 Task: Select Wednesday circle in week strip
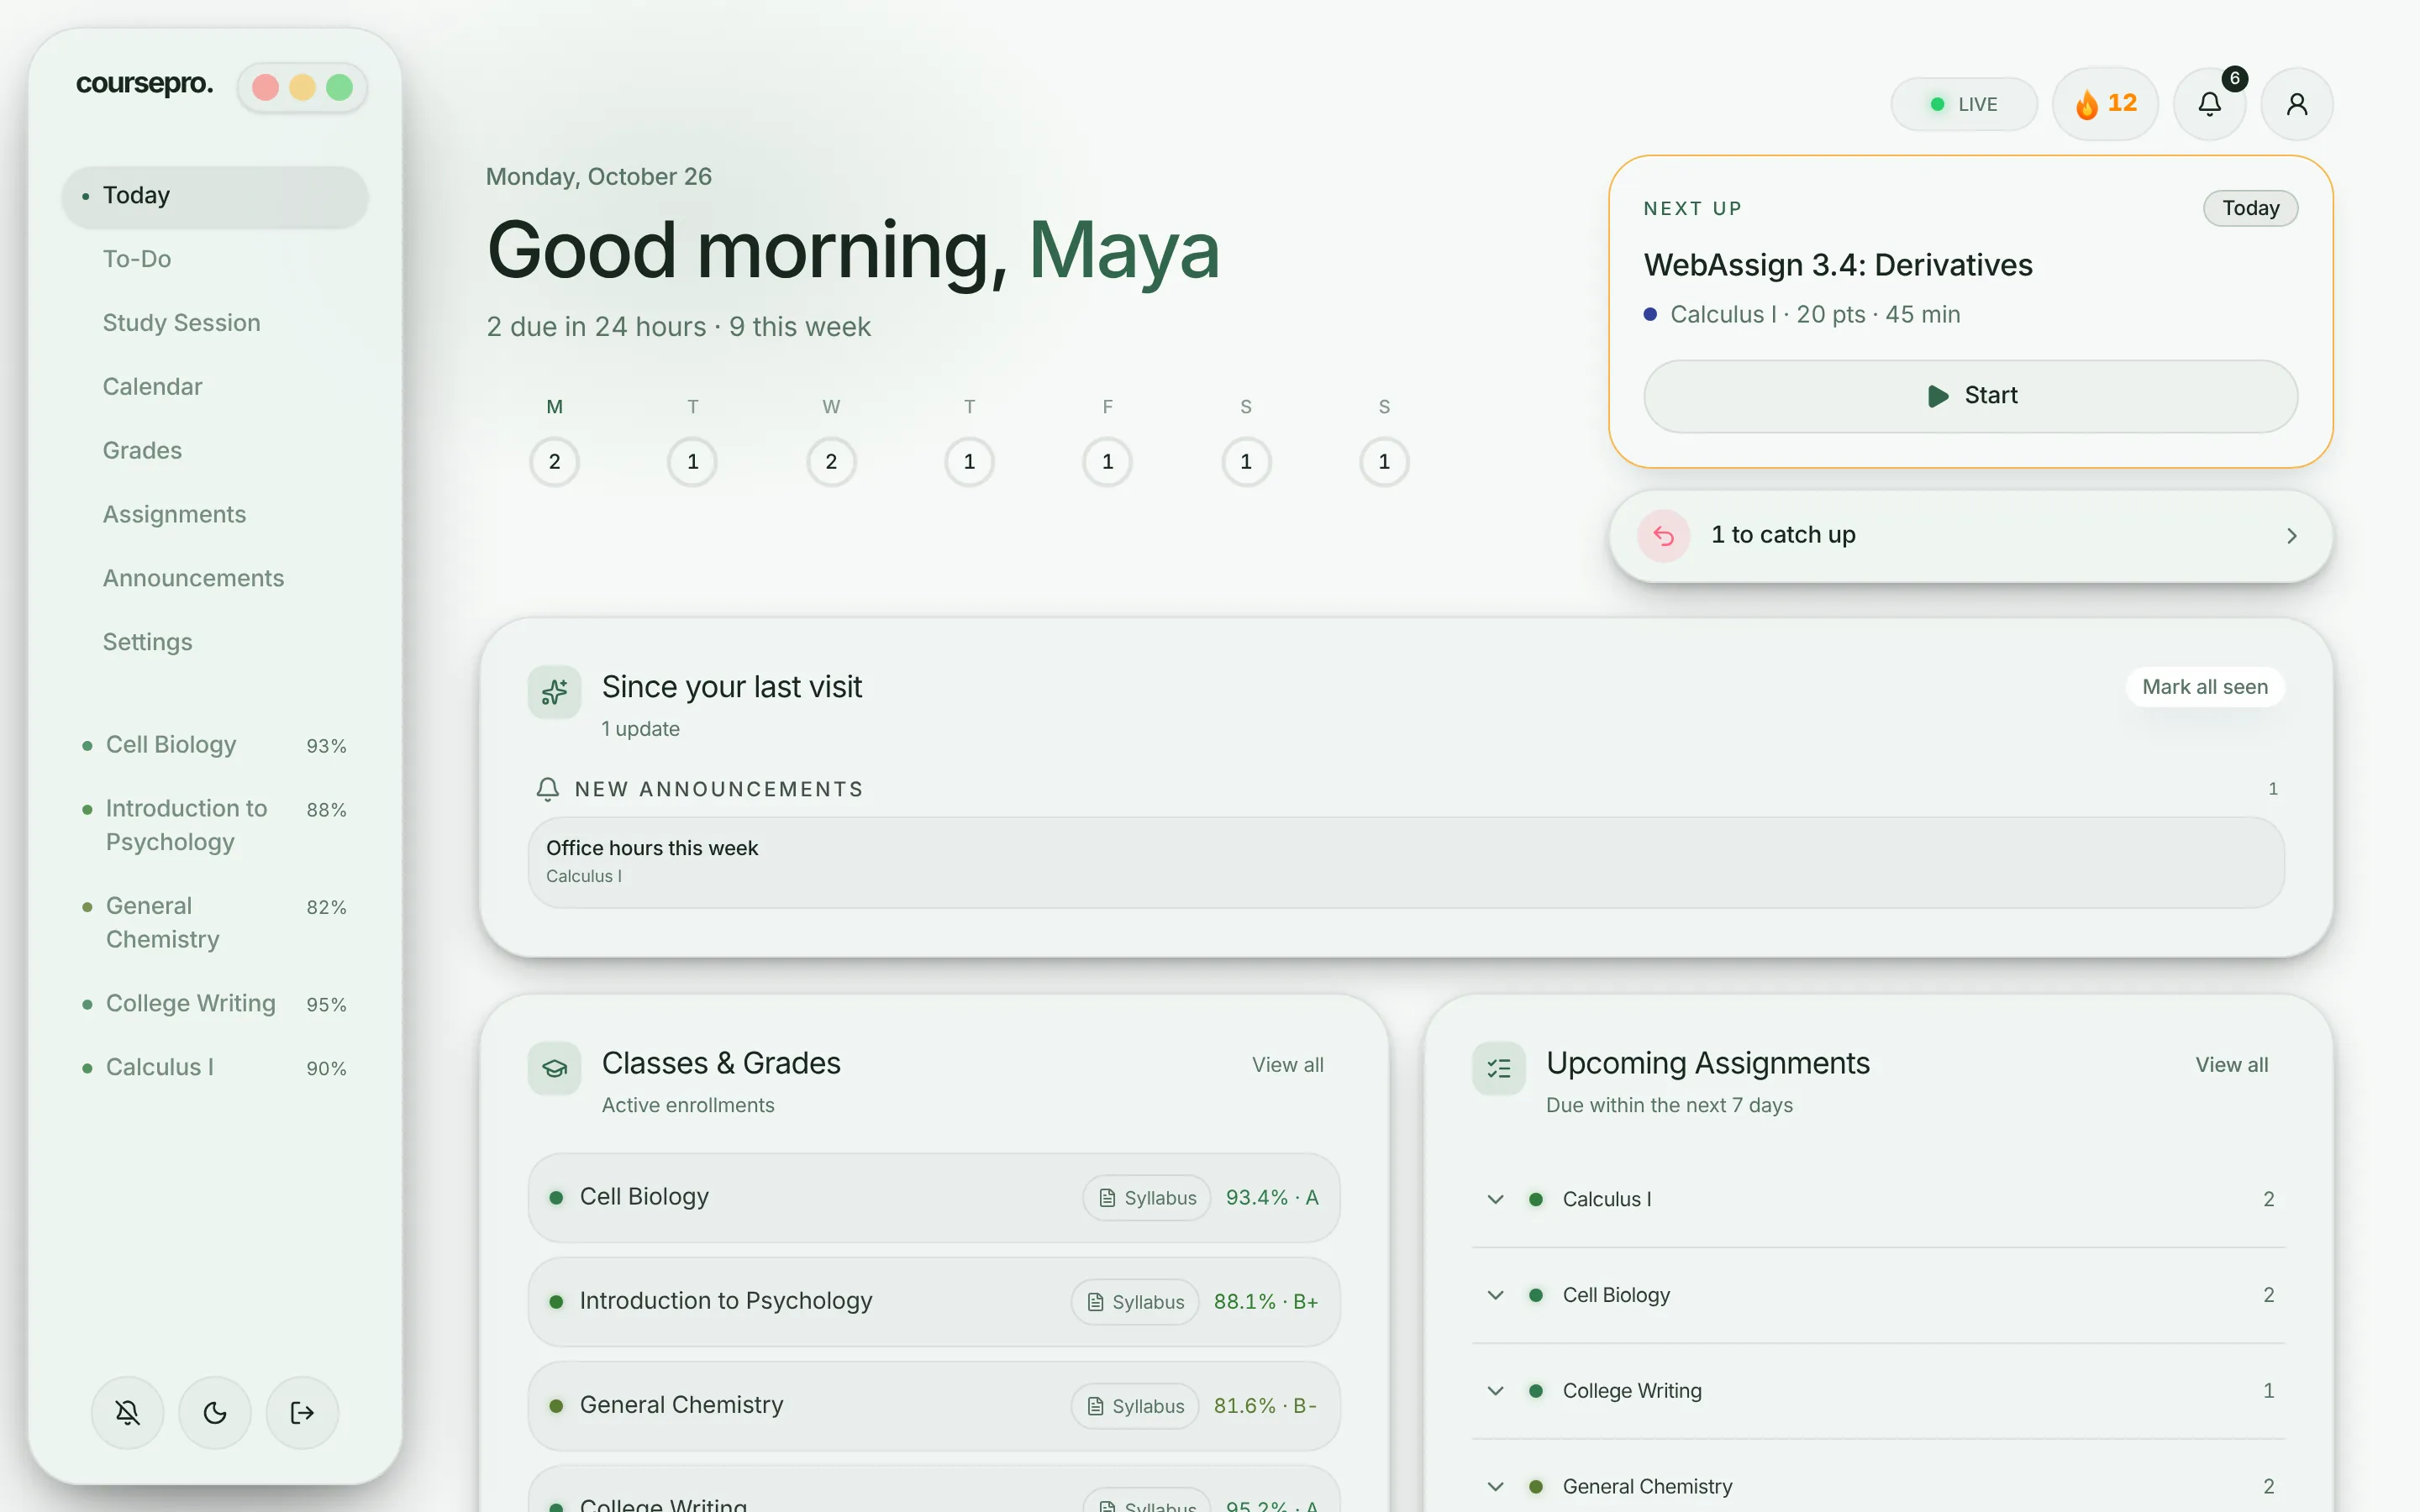831,462
